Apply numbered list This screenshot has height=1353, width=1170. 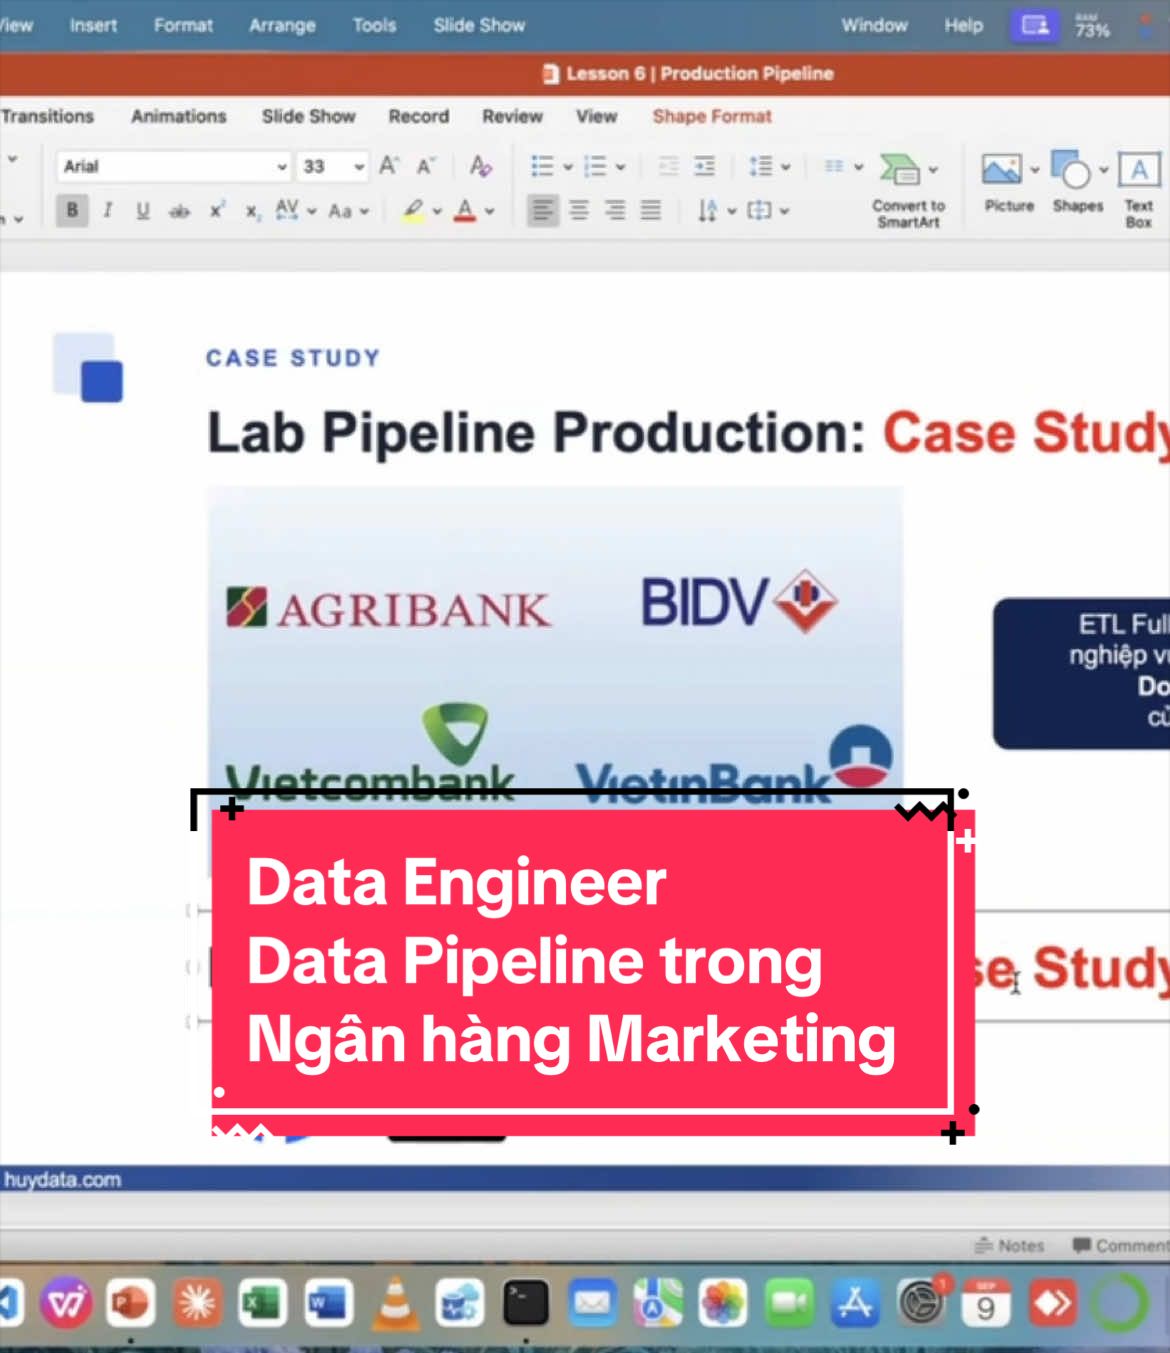595,166
